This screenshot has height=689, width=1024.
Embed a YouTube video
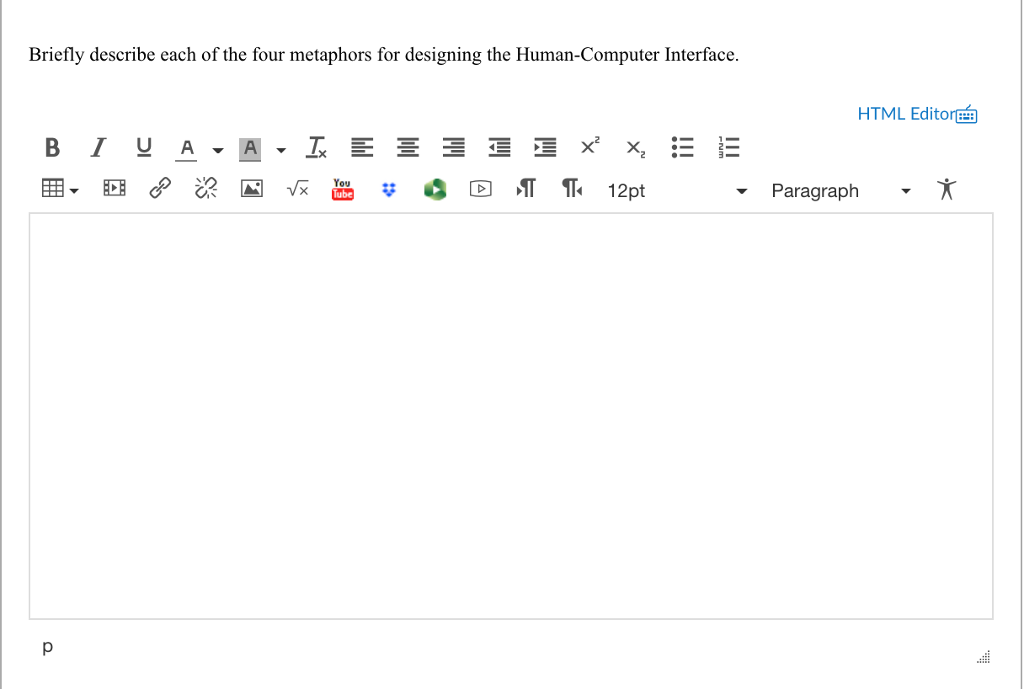pyautogui.click(x=342, y=189)
